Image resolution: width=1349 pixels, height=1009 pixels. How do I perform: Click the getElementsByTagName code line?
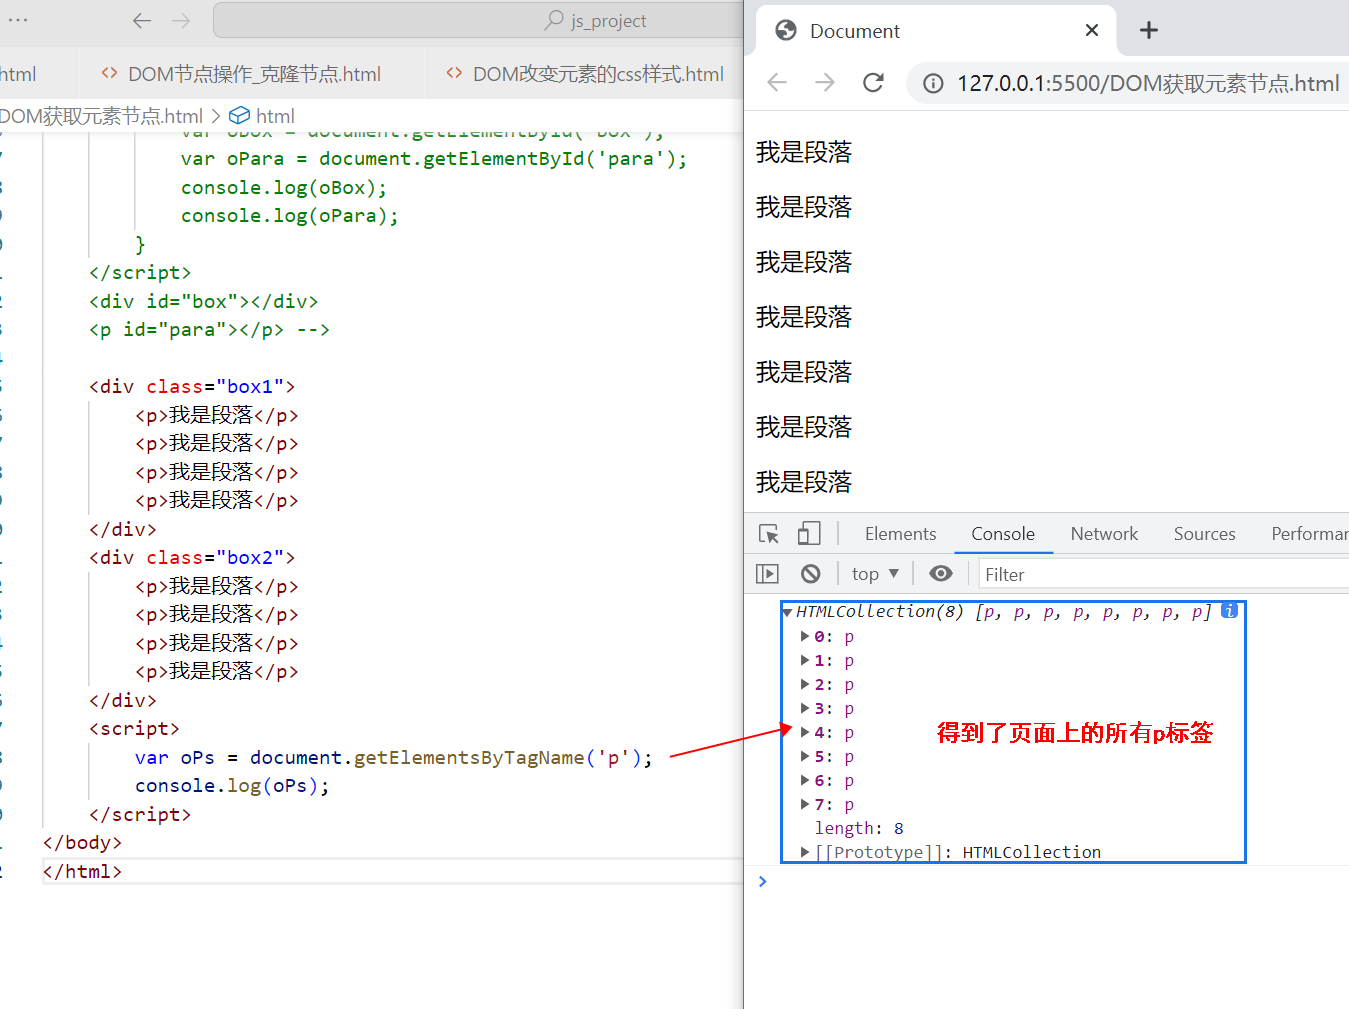pos(393,758)
